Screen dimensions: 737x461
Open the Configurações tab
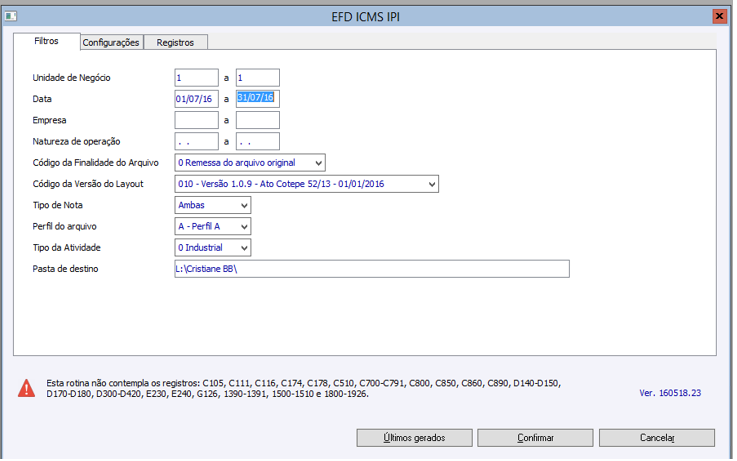[111, 42]
